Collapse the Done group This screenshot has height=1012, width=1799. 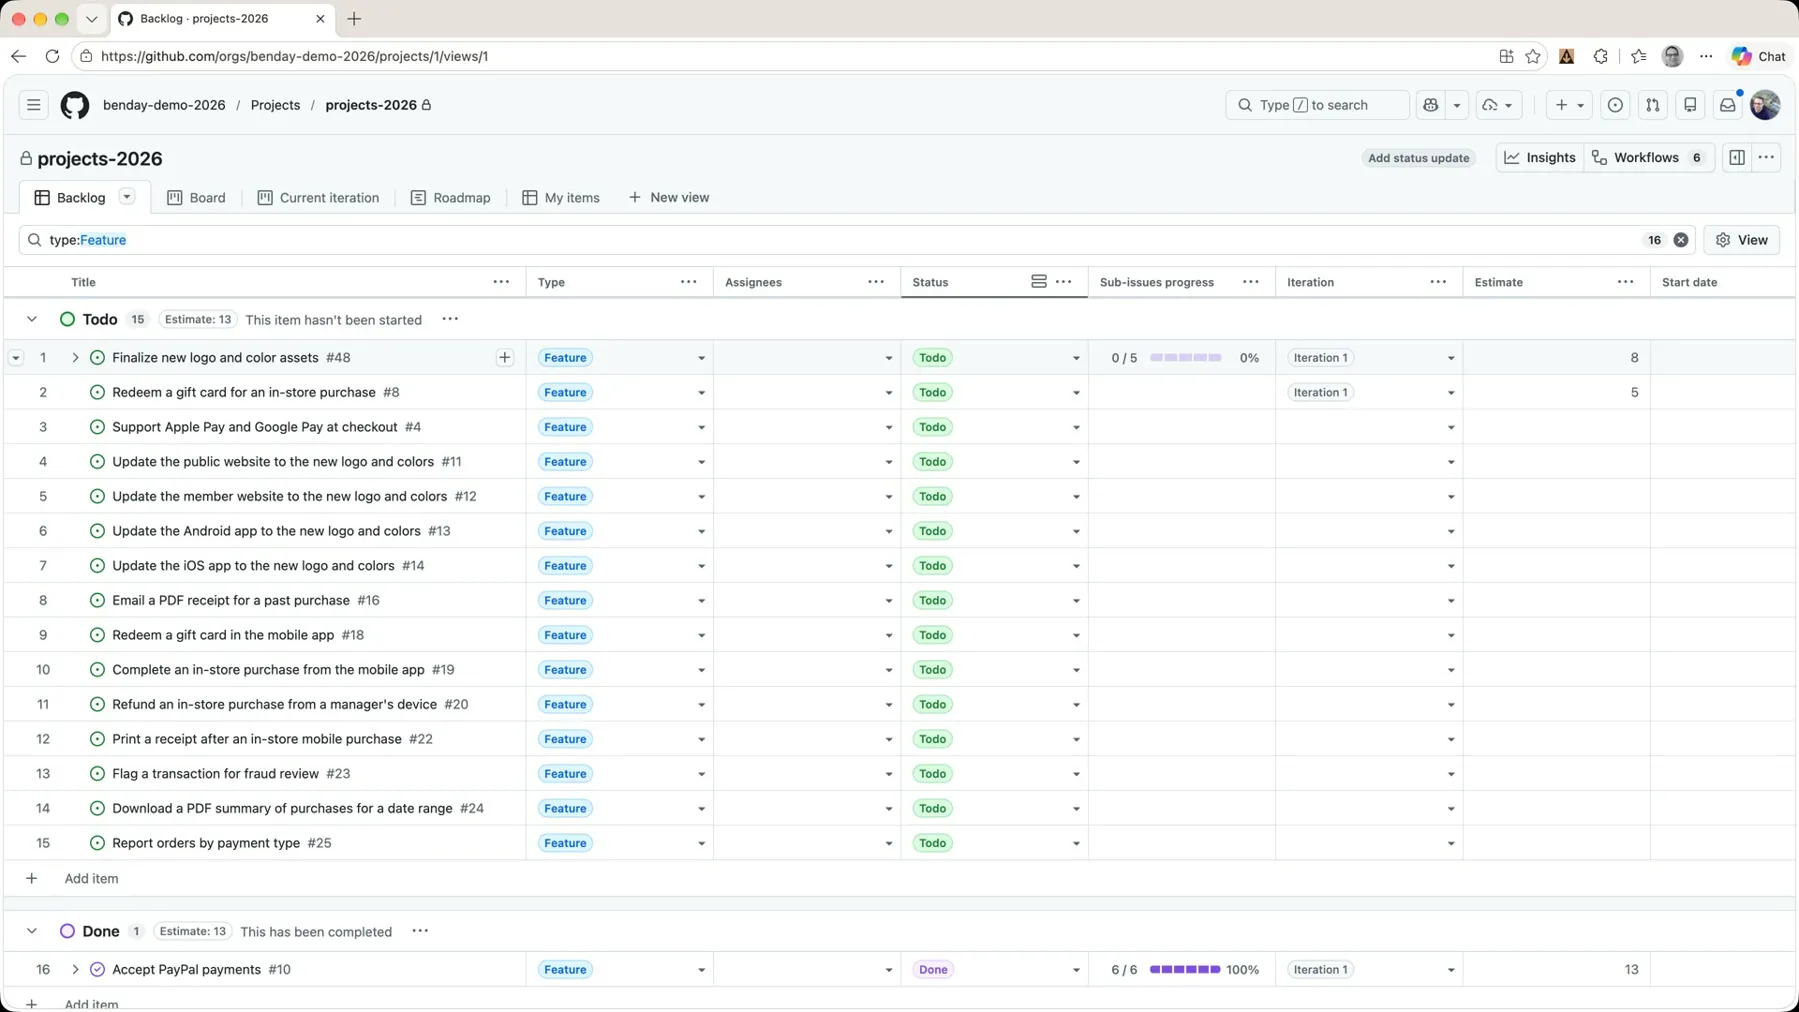(32, 931)
